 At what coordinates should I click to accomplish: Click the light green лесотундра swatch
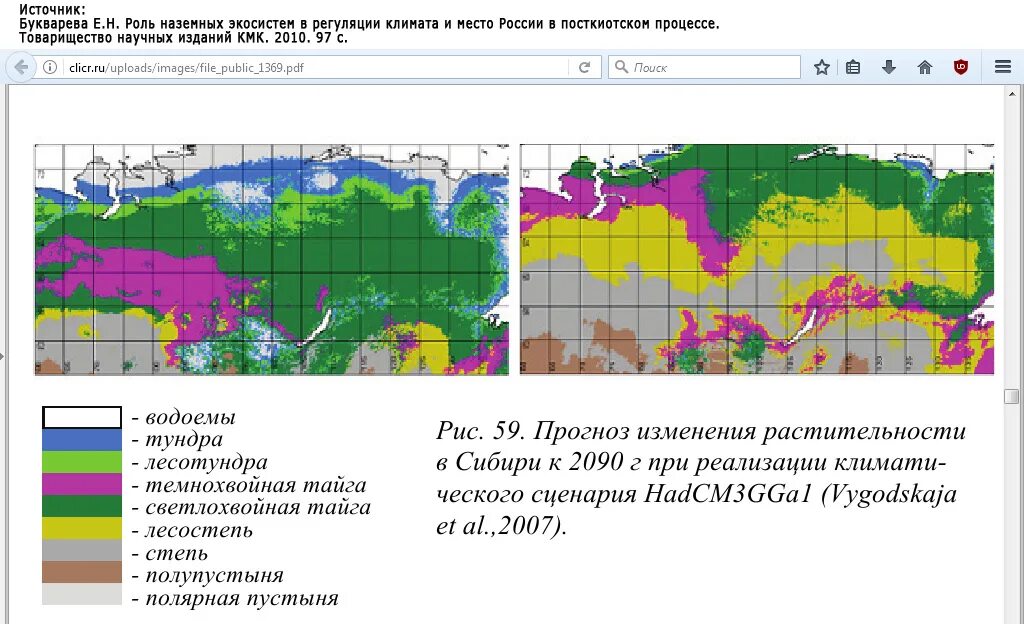82,461
